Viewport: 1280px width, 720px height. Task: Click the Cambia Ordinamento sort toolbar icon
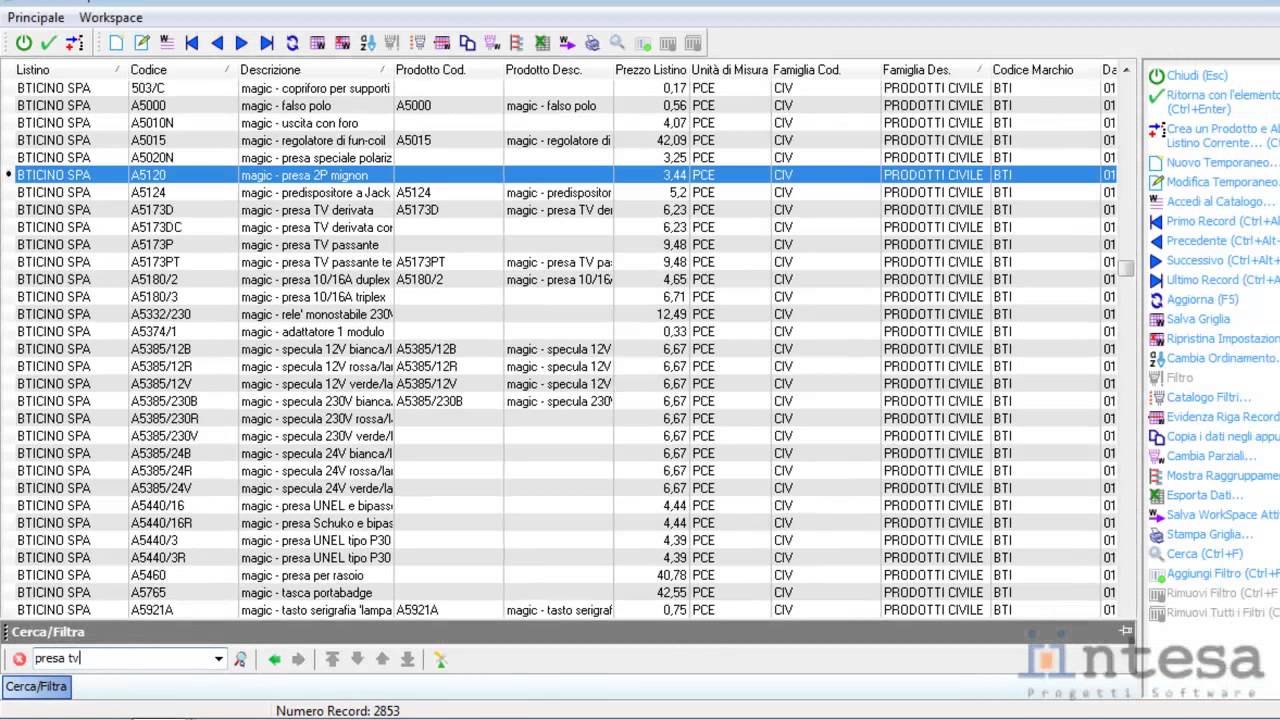pyautogui.click(x=367, y=43)
